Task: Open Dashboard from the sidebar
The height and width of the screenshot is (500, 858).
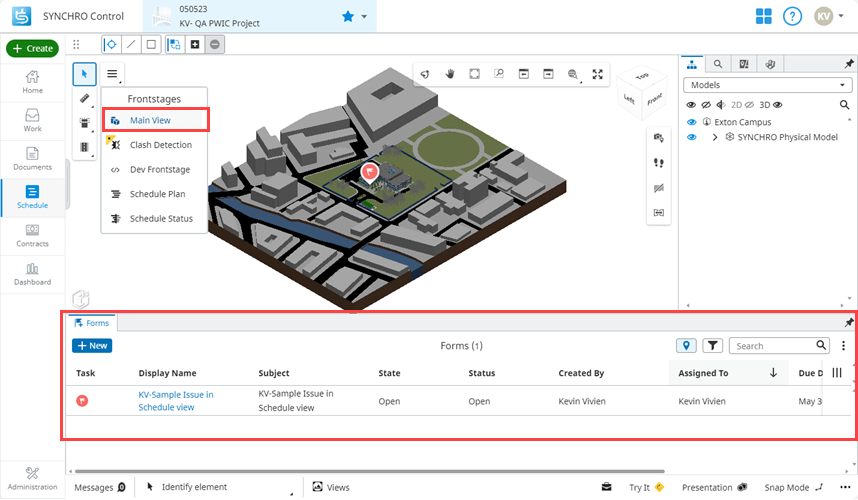Action: click(32, 274)
